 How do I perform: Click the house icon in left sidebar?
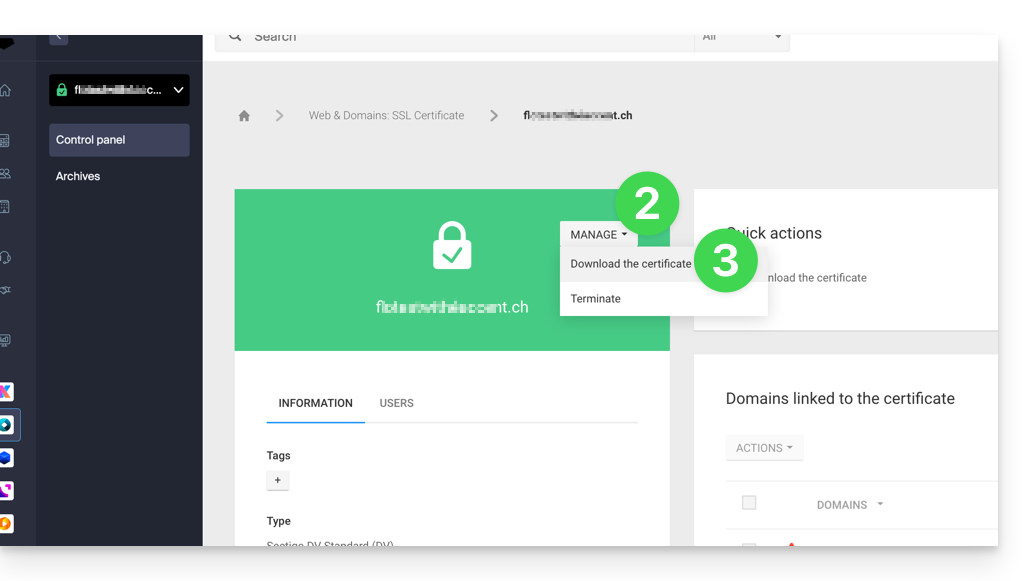6,90
